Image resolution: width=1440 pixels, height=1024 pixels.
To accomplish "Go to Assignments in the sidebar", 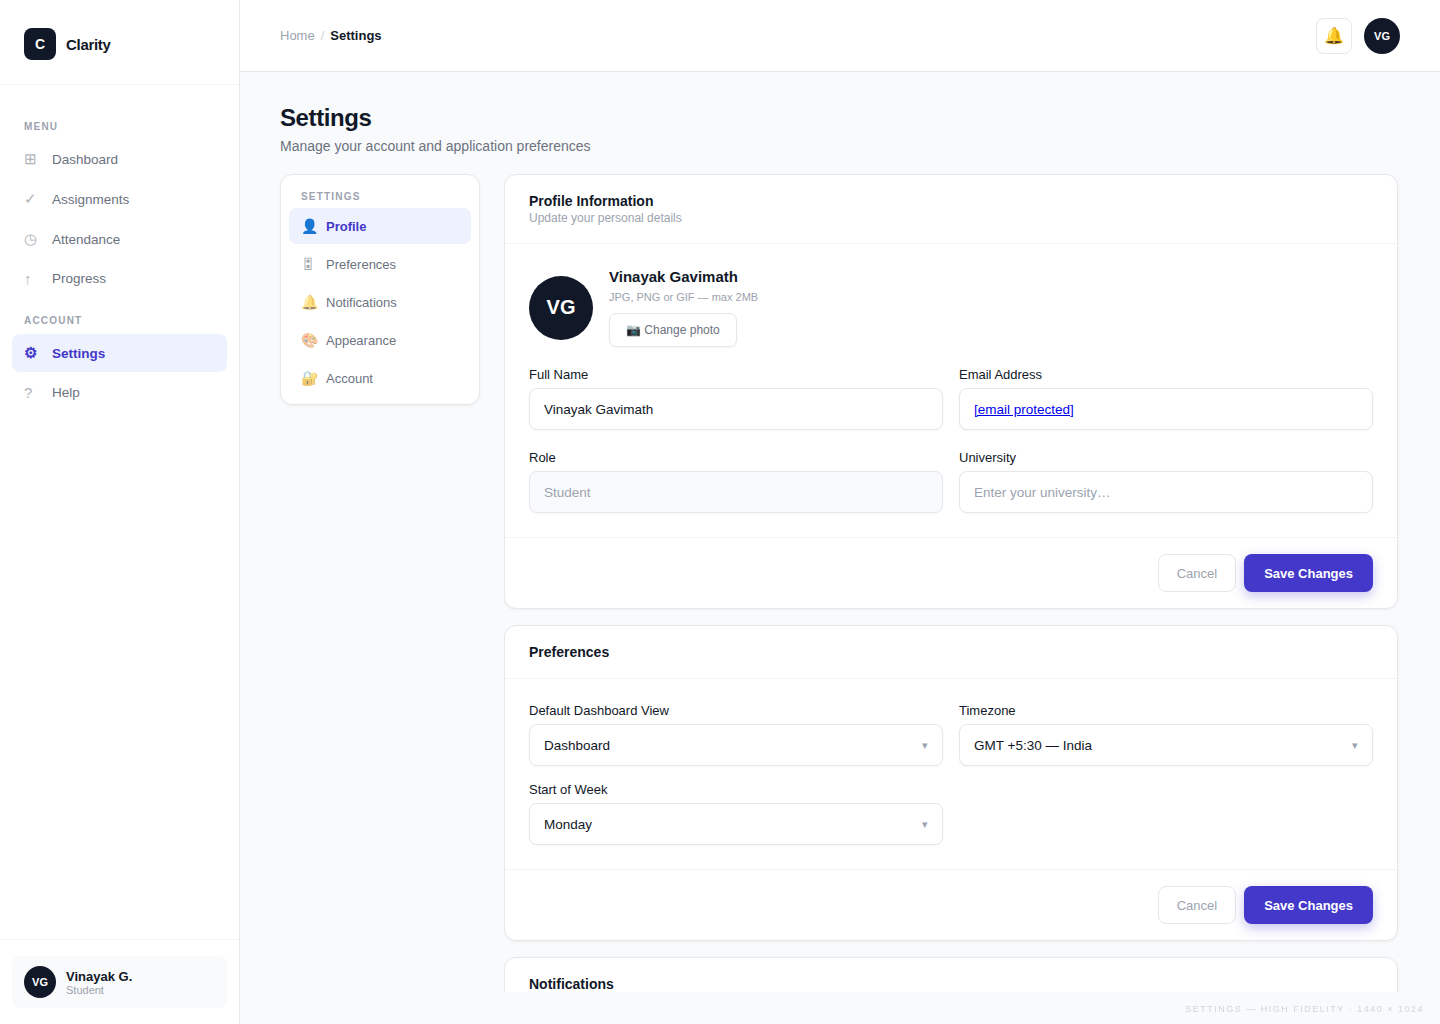I will [x=90, y=200].
